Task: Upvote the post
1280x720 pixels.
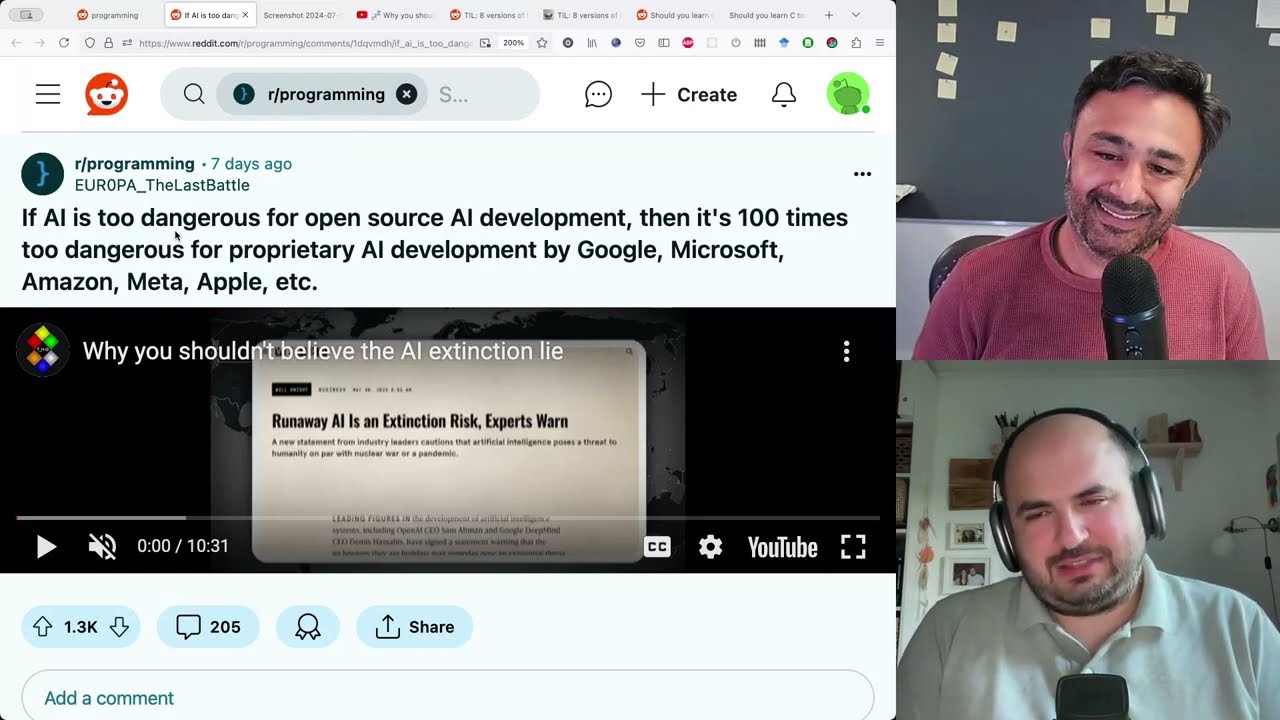Action: pos(42,627)
